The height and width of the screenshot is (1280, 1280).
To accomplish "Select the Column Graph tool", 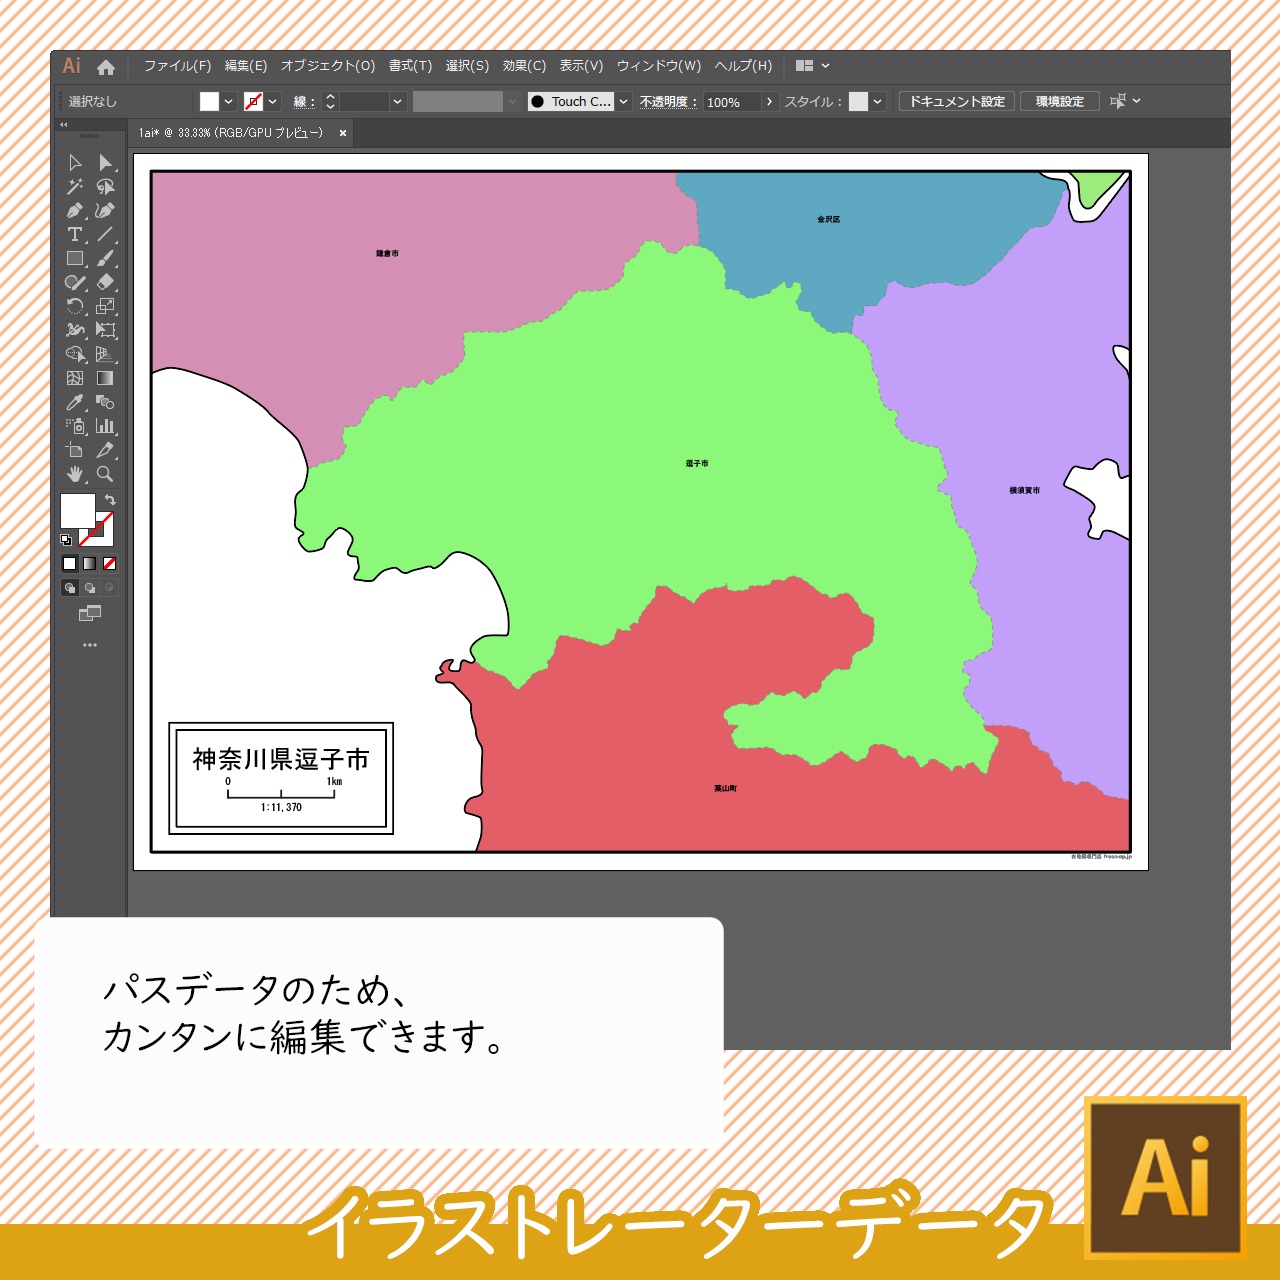I will click(x=105, y=426).
